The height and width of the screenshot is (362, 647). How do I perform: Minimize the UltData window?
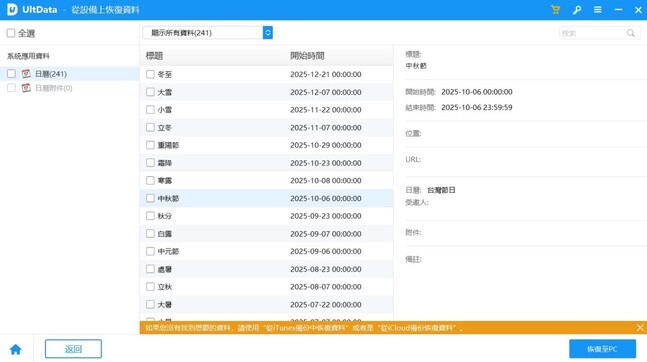click(618, 9)
